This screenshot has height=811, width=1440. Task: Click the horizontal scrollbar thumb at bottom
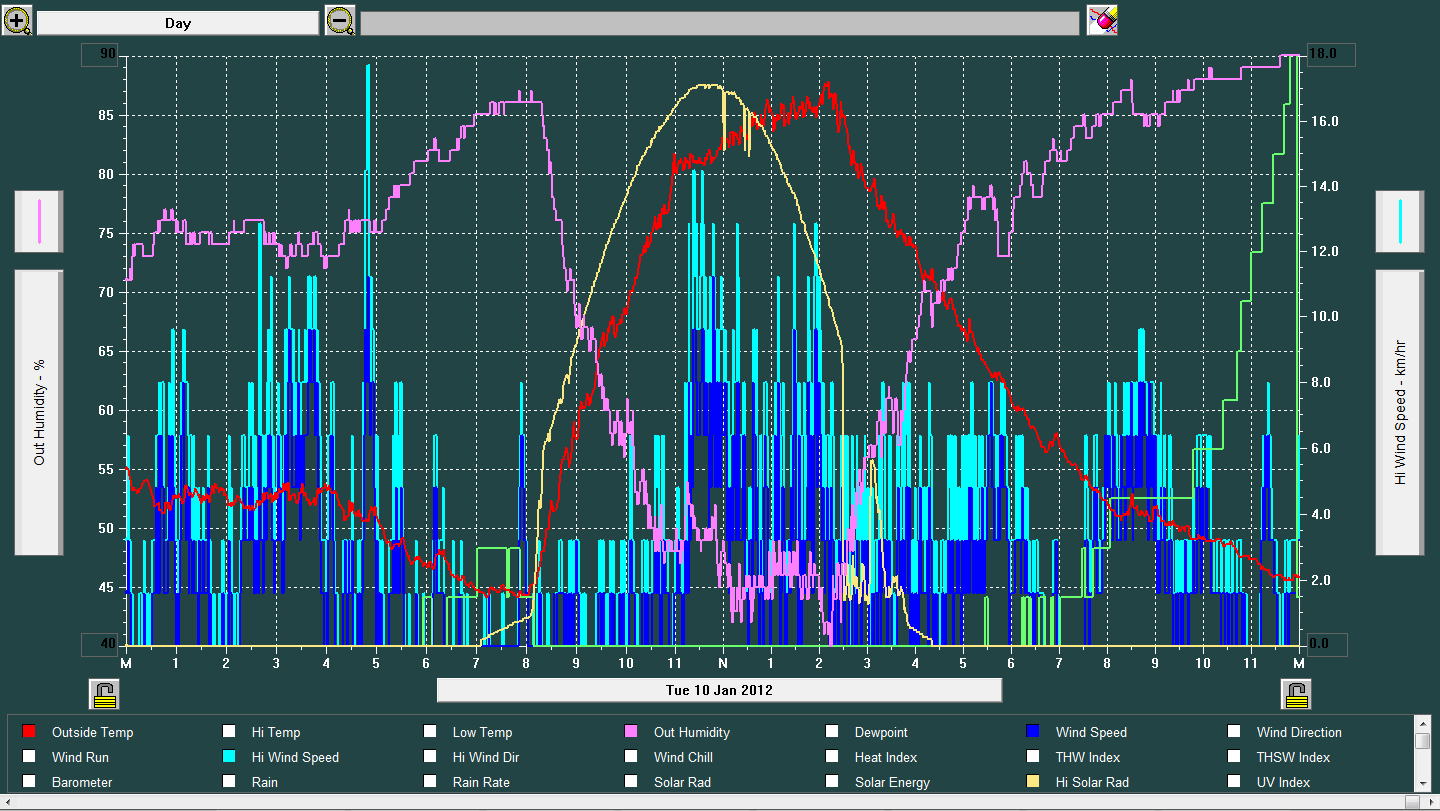click(1412, 802)
